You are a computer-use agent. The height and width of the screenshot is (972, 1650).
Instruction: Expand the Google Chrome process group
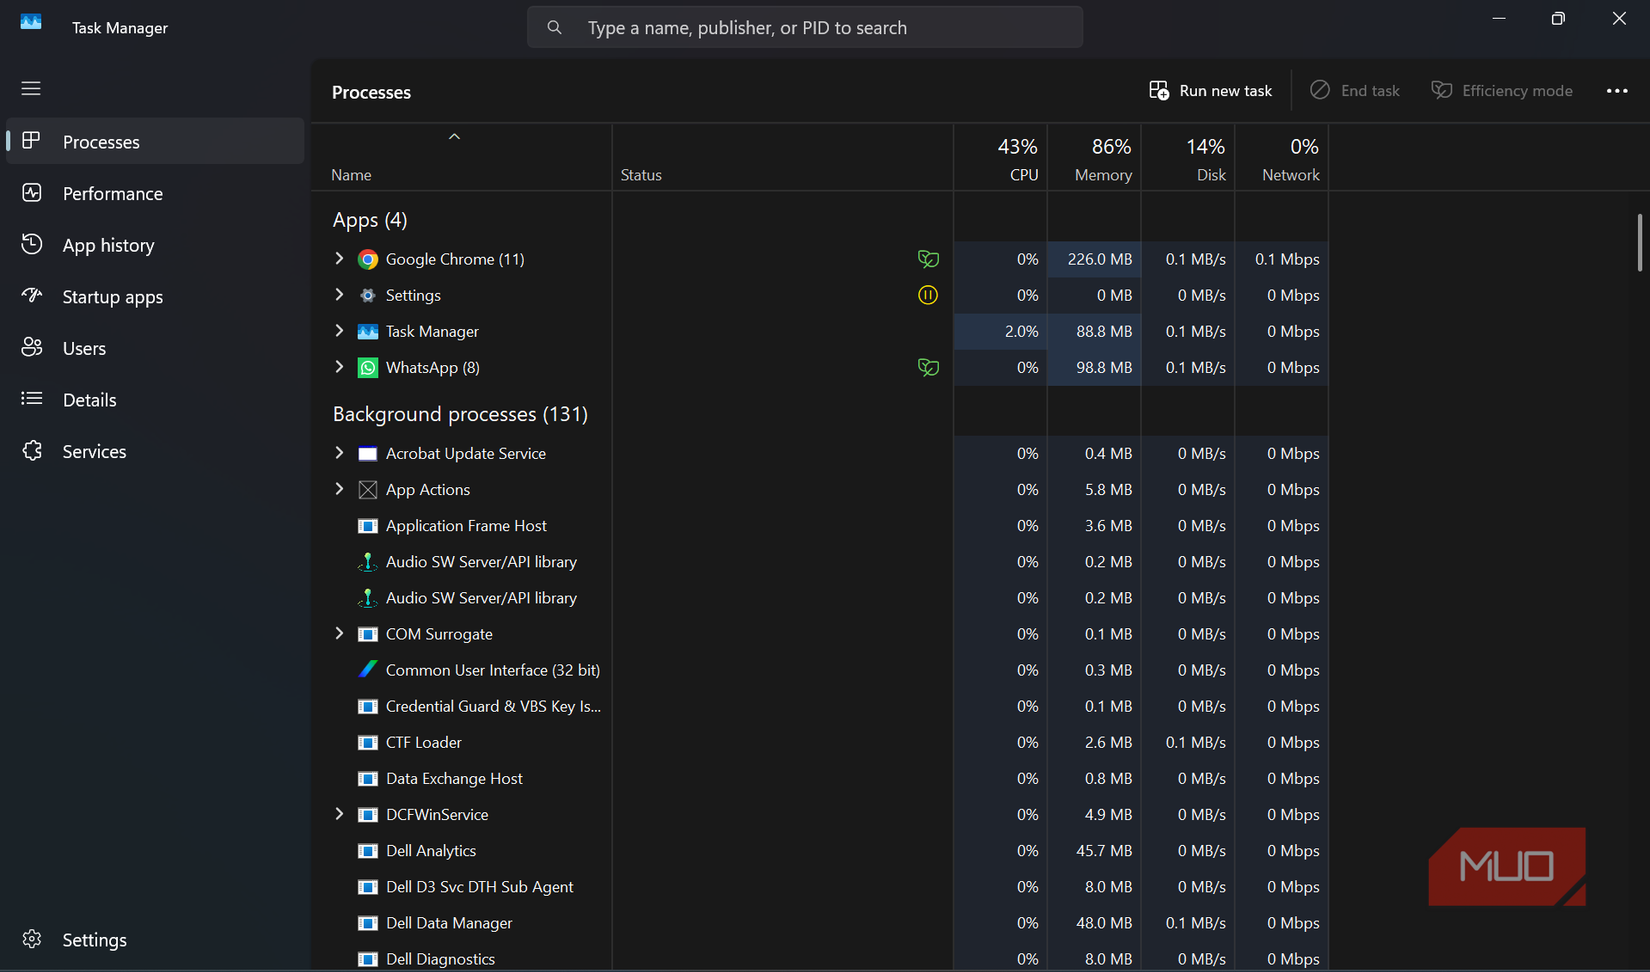point(339,258)
